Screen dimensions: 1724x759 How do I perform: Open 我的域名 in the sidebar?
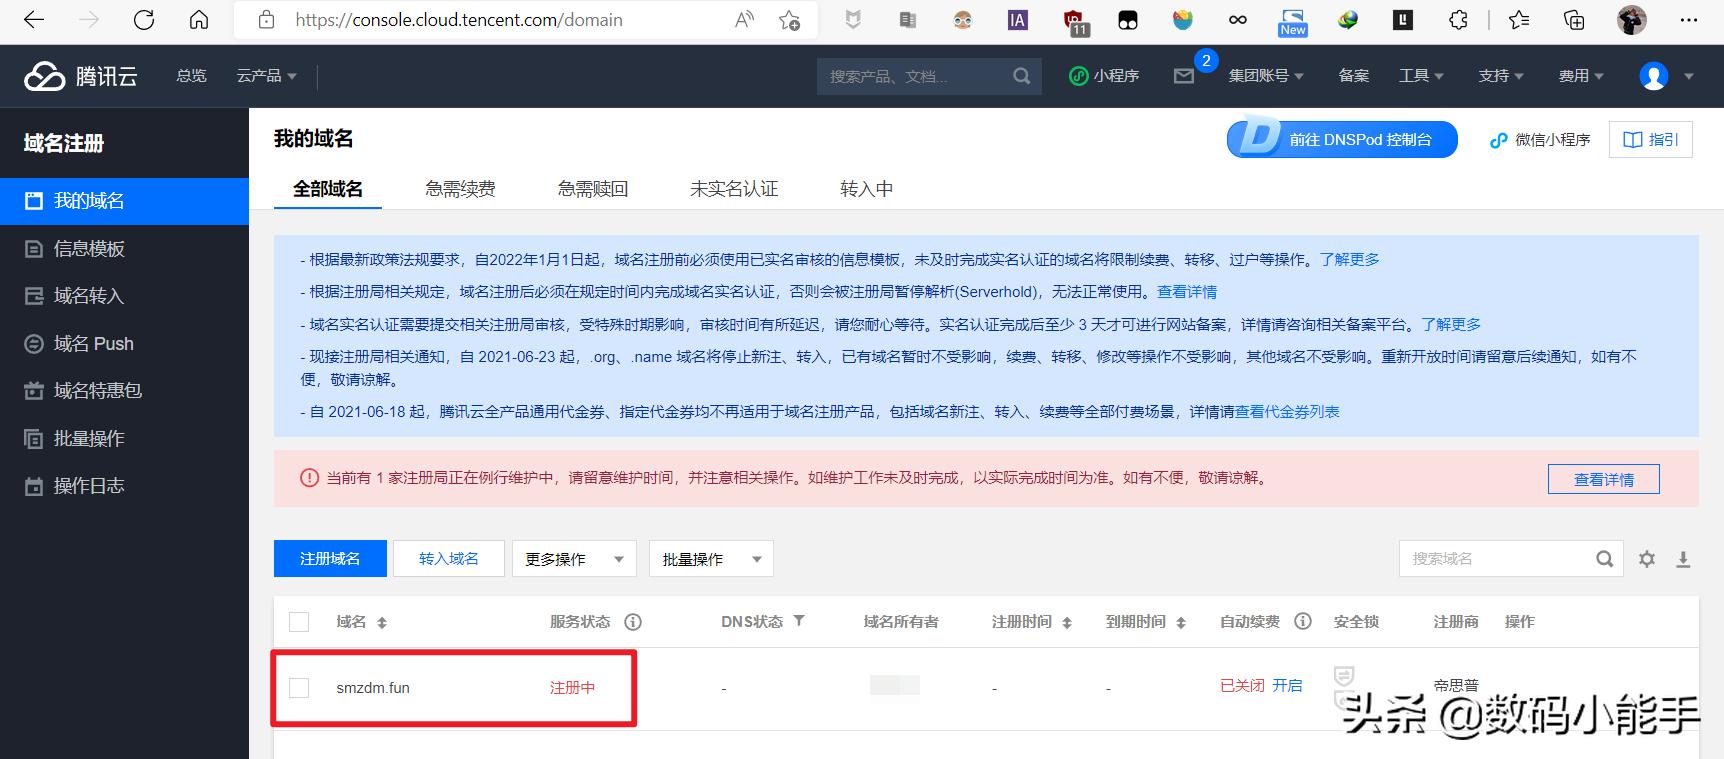pos(124,201)
